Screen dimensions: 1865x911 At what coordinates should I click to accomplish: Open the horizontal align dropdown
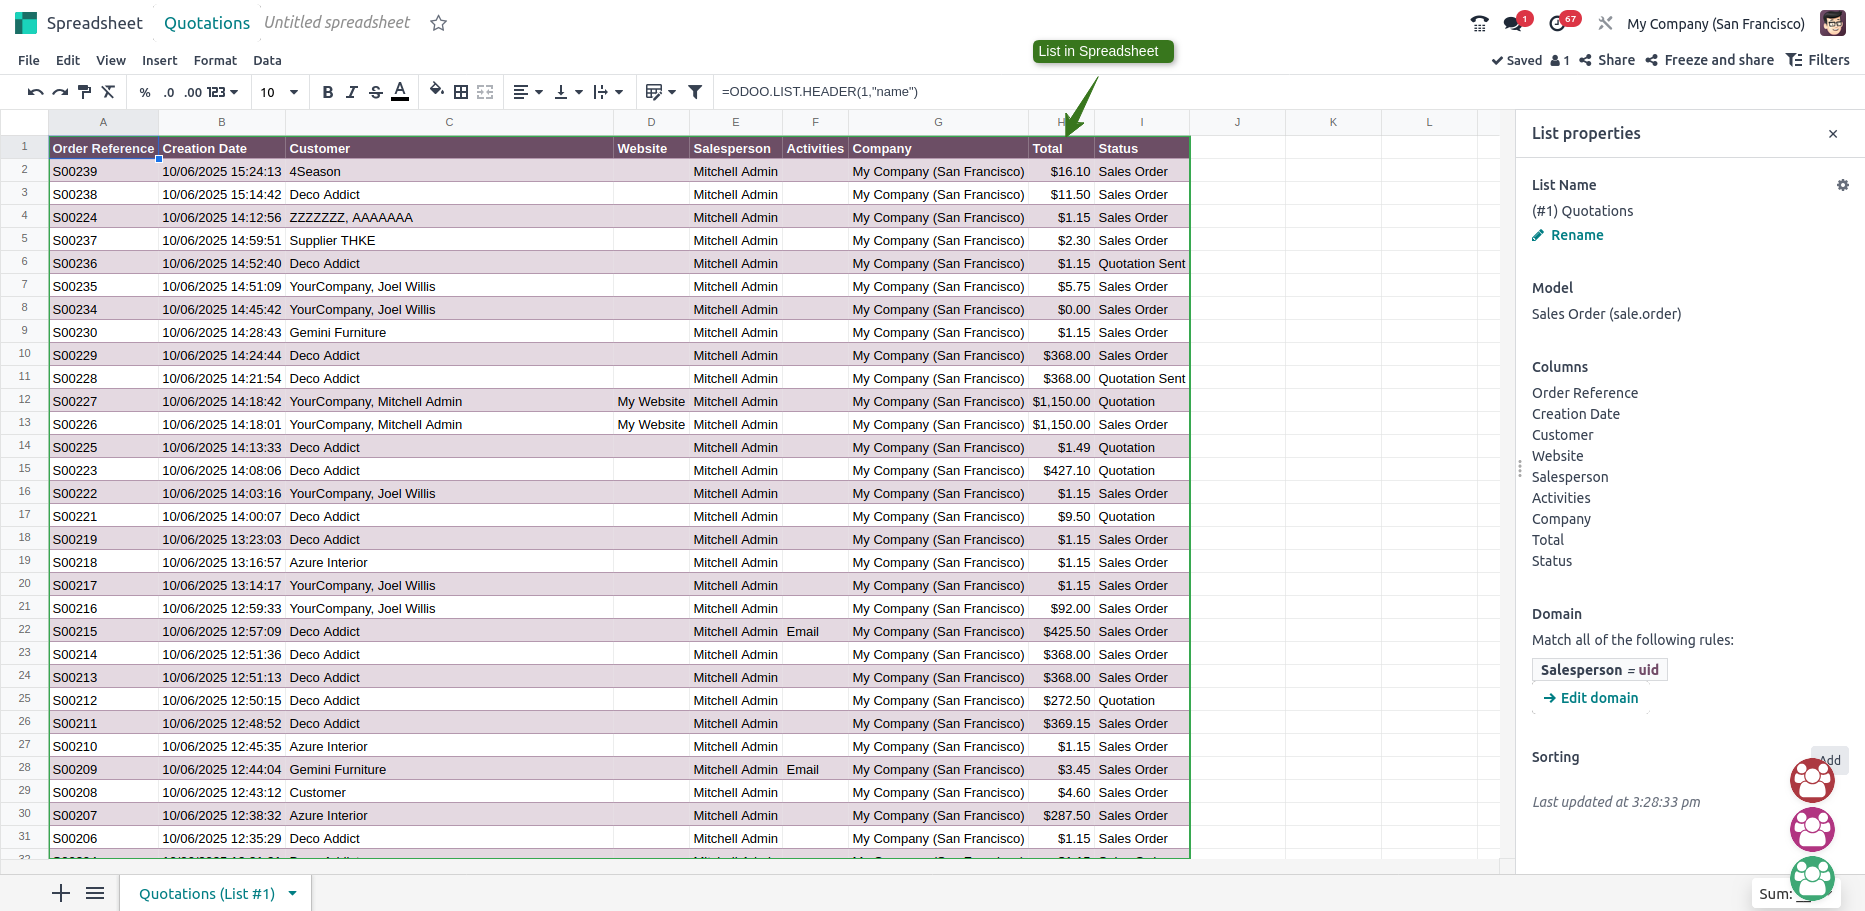point(527,92)
